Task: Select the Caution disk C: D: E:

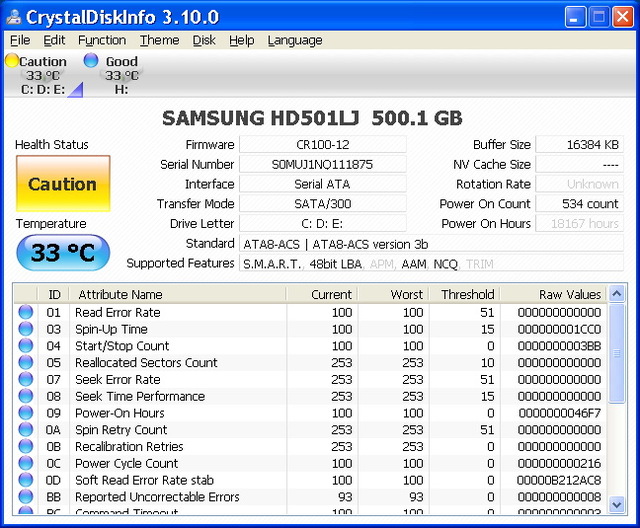Action: (x=43, y=75)
